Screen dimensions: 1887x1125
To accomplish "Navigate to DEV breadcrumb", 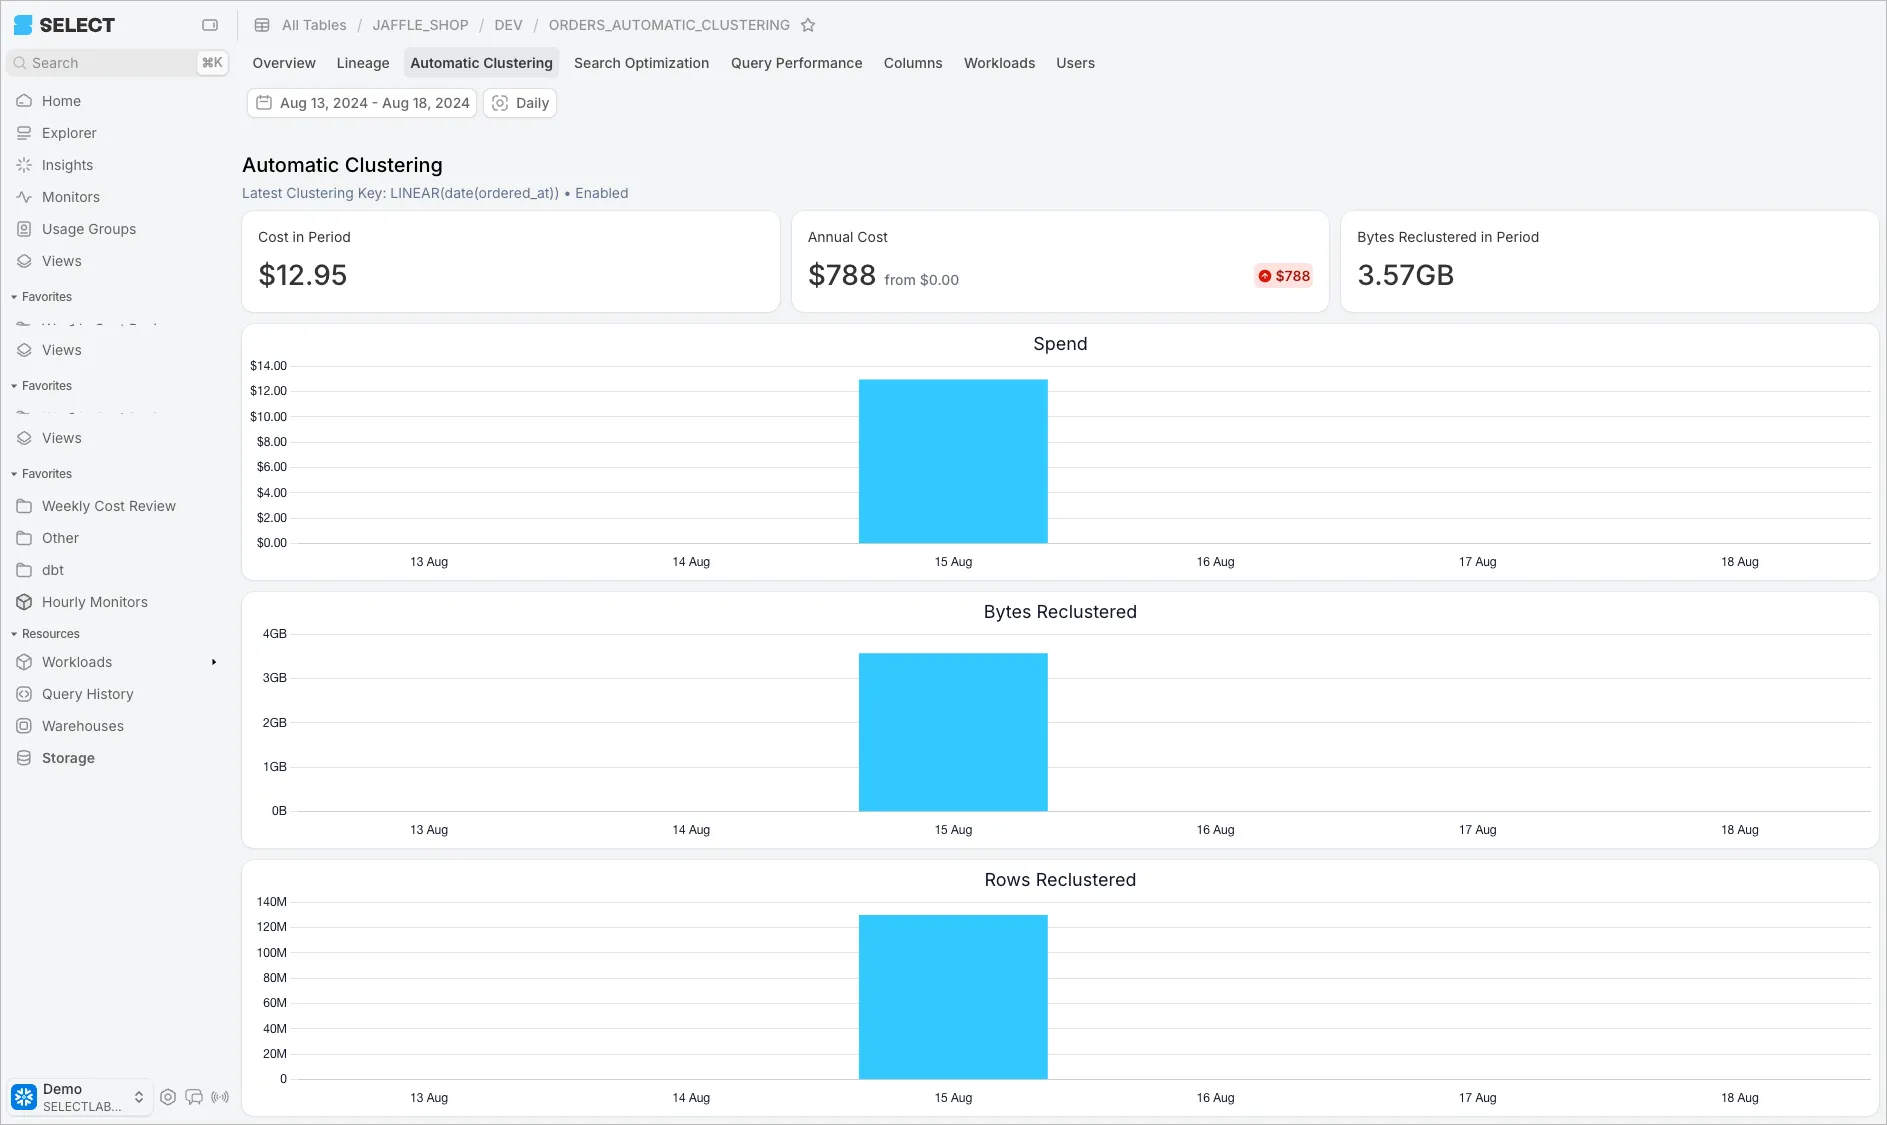I will (x=508, y=25).
